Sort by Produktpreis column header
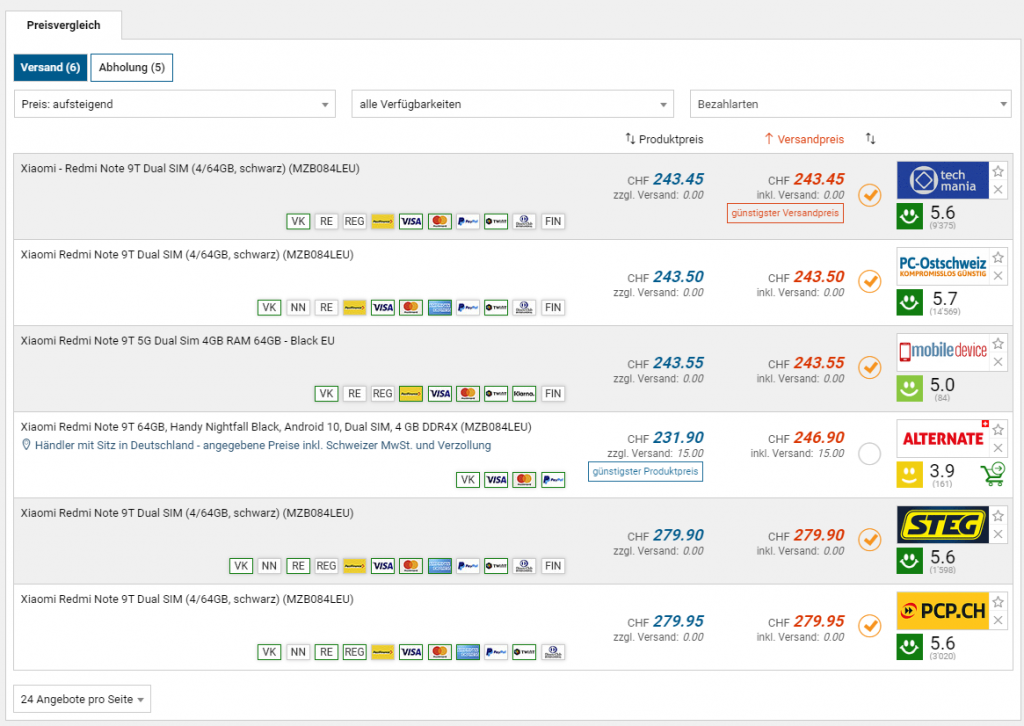Viewport: 1024px width, 726px height. (x=664, y=139)
